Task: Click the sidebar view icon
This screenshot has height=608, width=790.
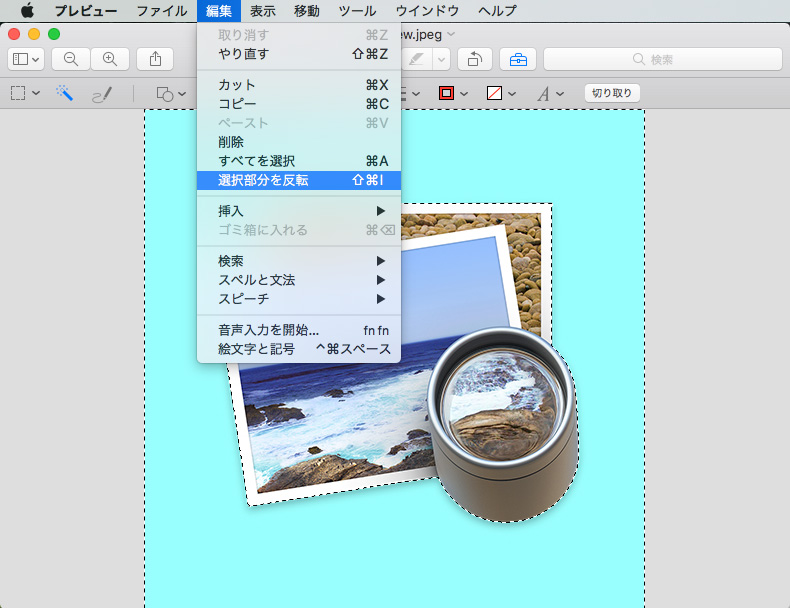Action: (x=20, y=59)
